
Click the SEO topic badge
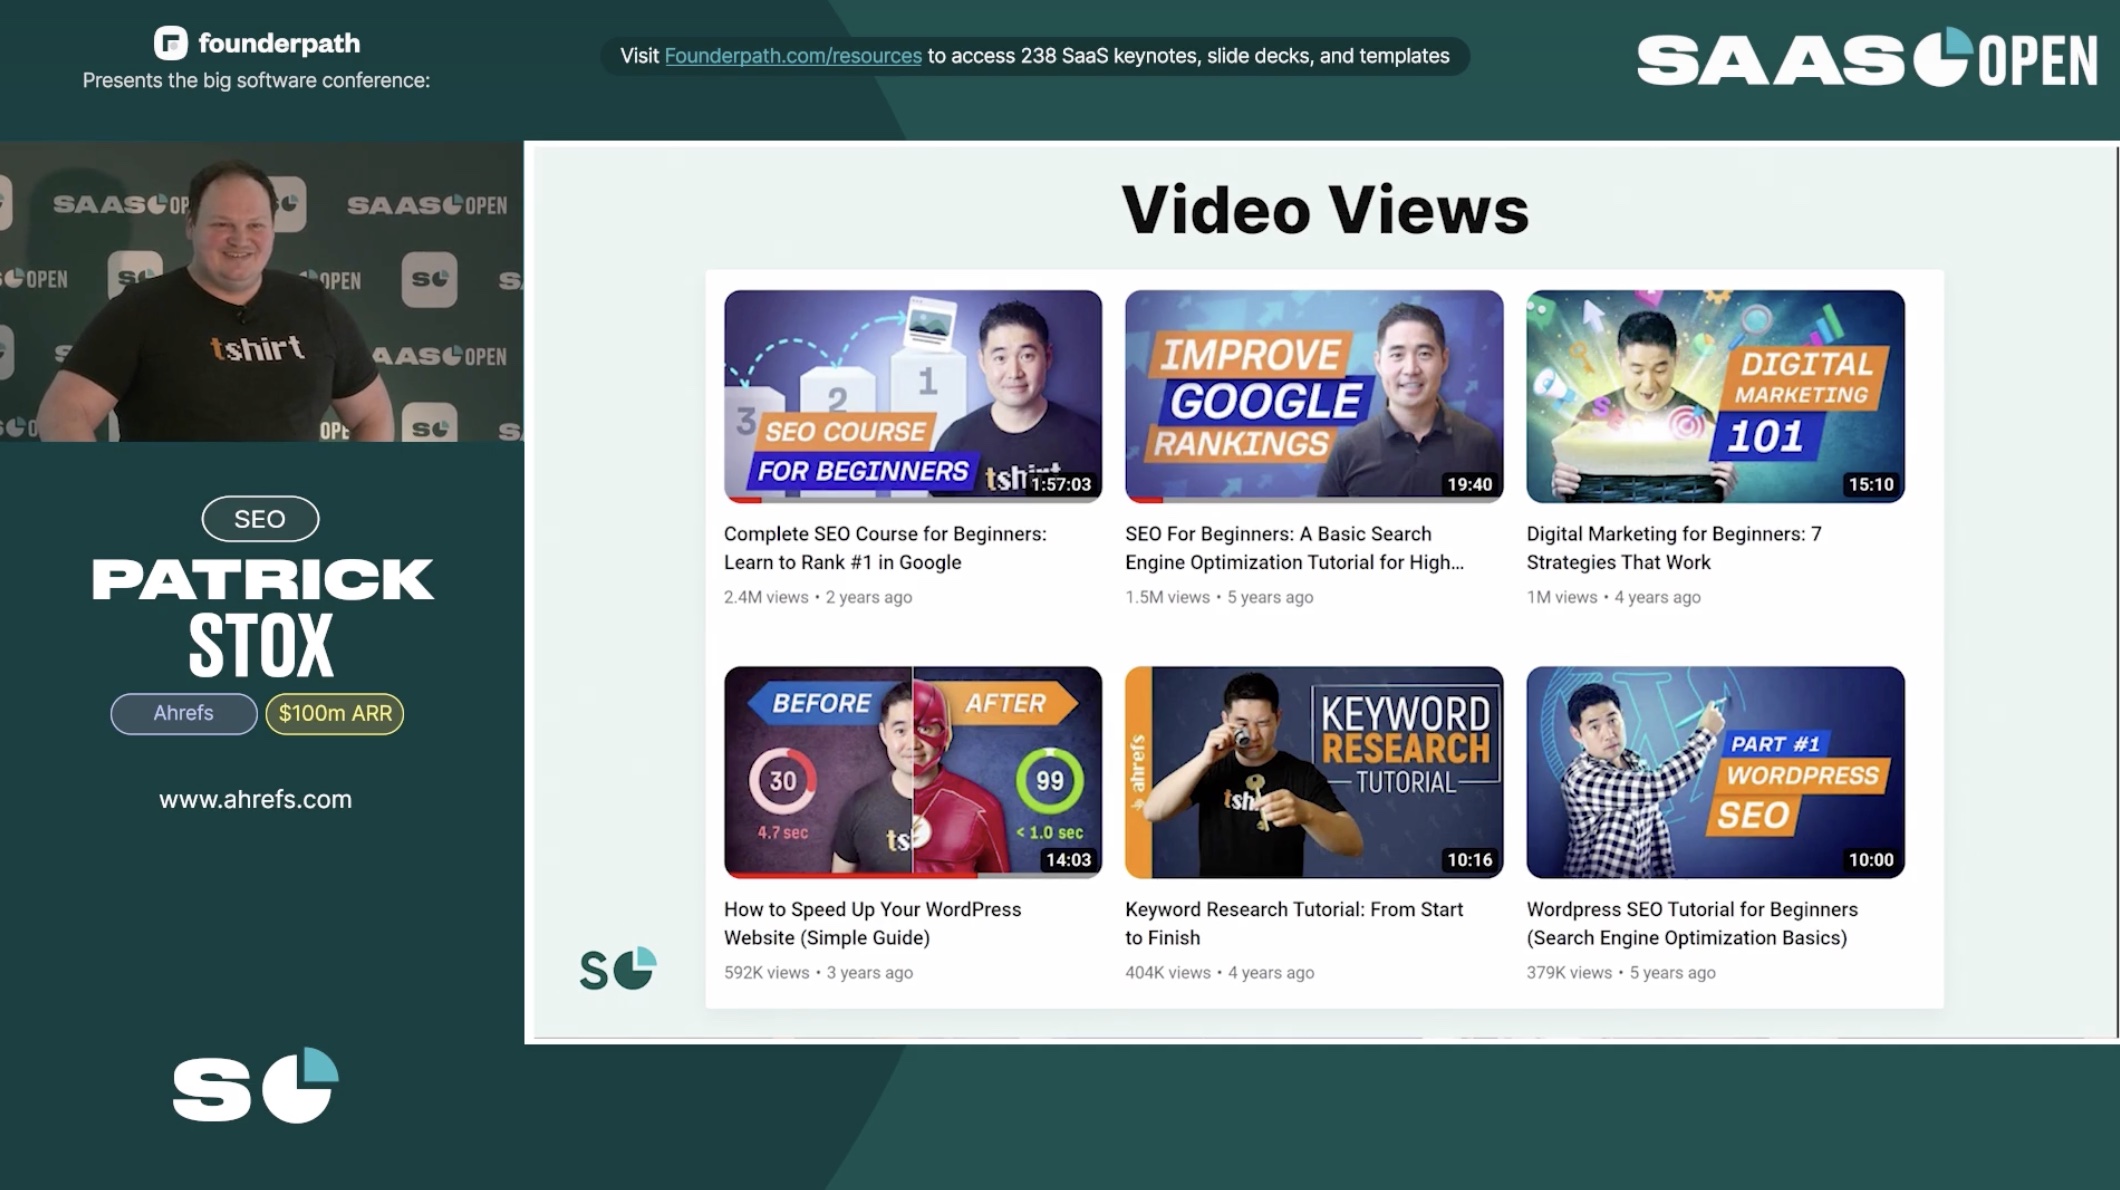tap(260, 519)
